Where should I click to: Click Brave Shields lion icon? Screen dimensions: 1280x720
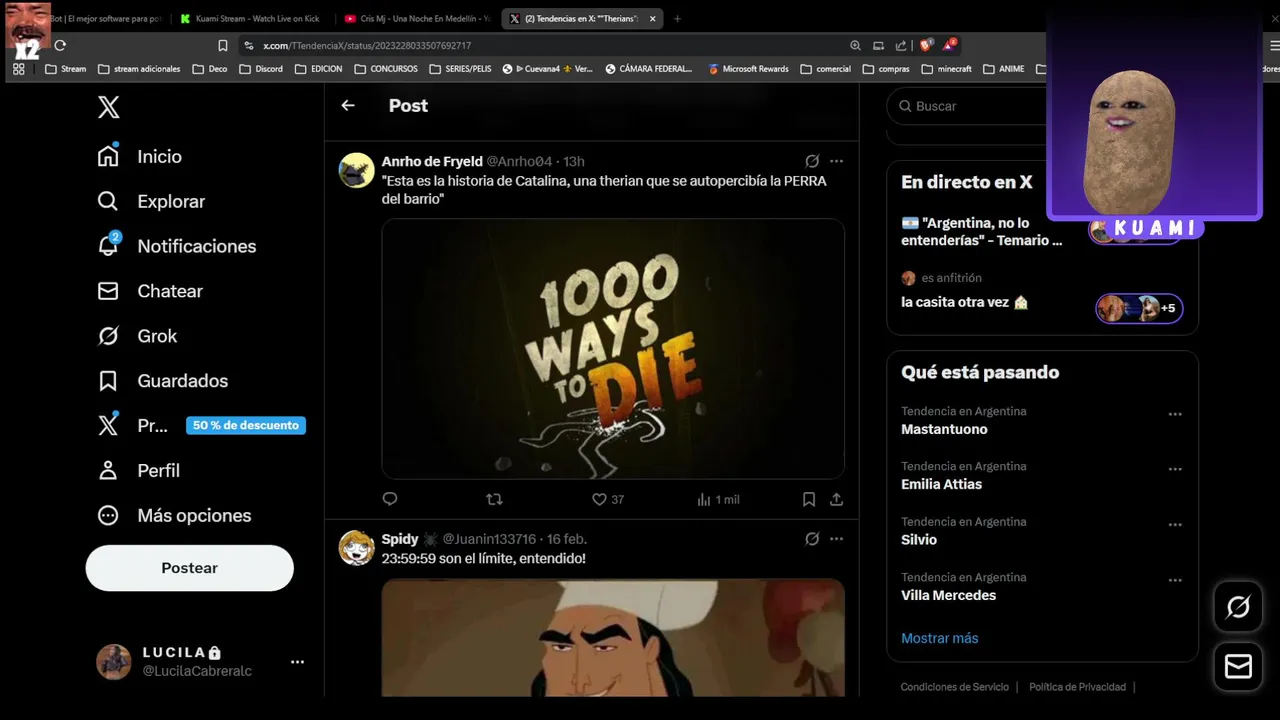tap(926, 45)
